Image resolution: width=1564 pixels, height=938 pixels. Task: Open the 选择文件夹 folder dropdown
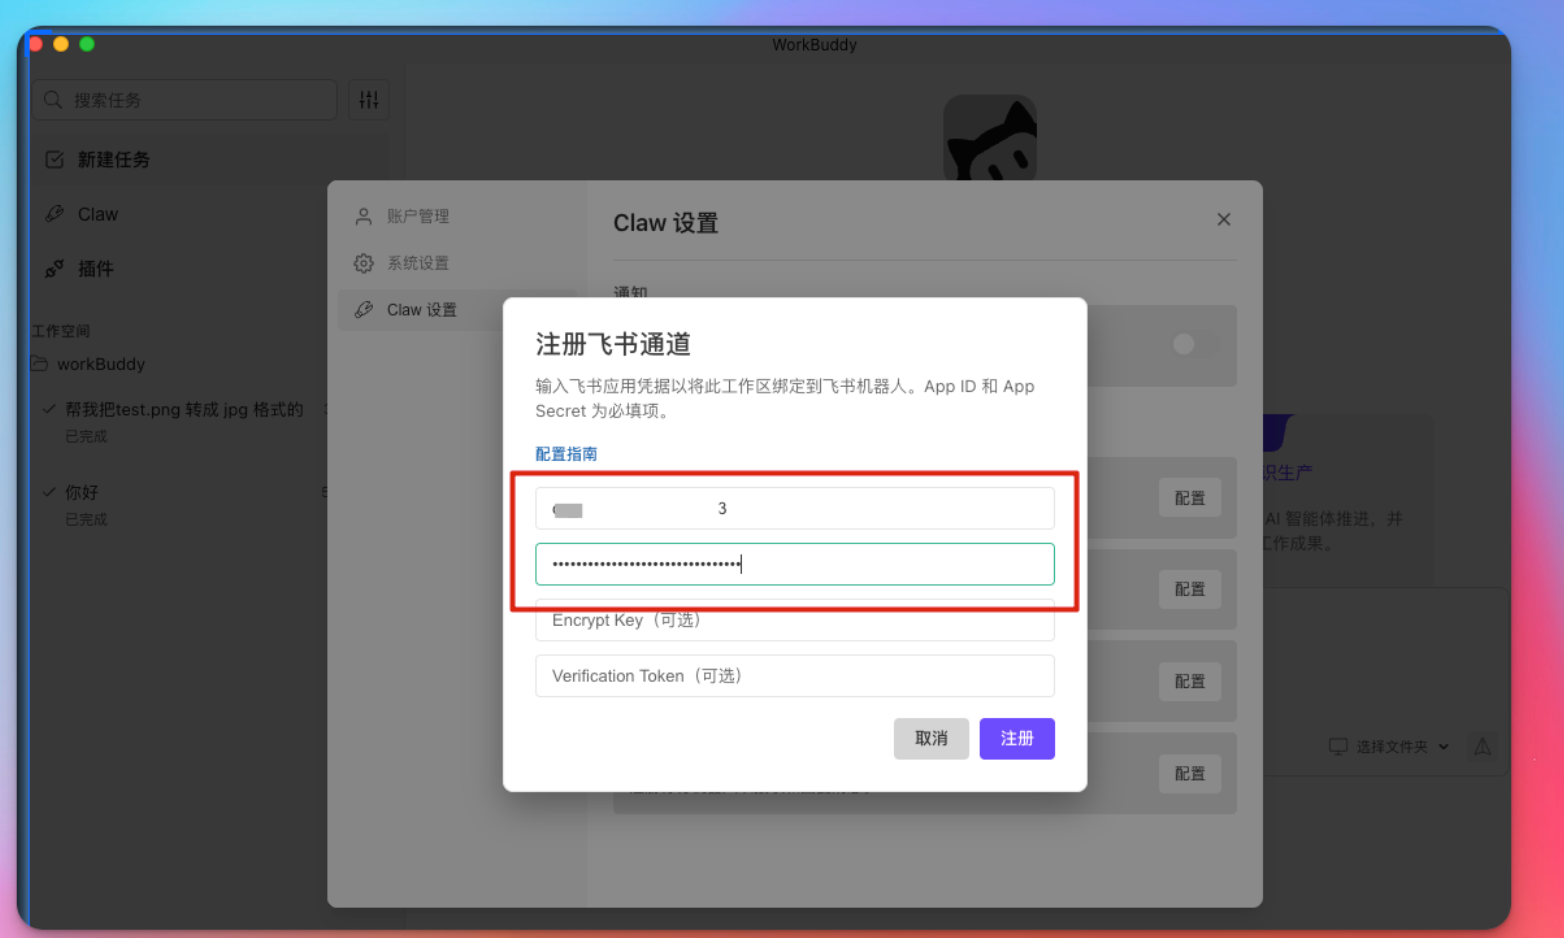click(1389, 747)
